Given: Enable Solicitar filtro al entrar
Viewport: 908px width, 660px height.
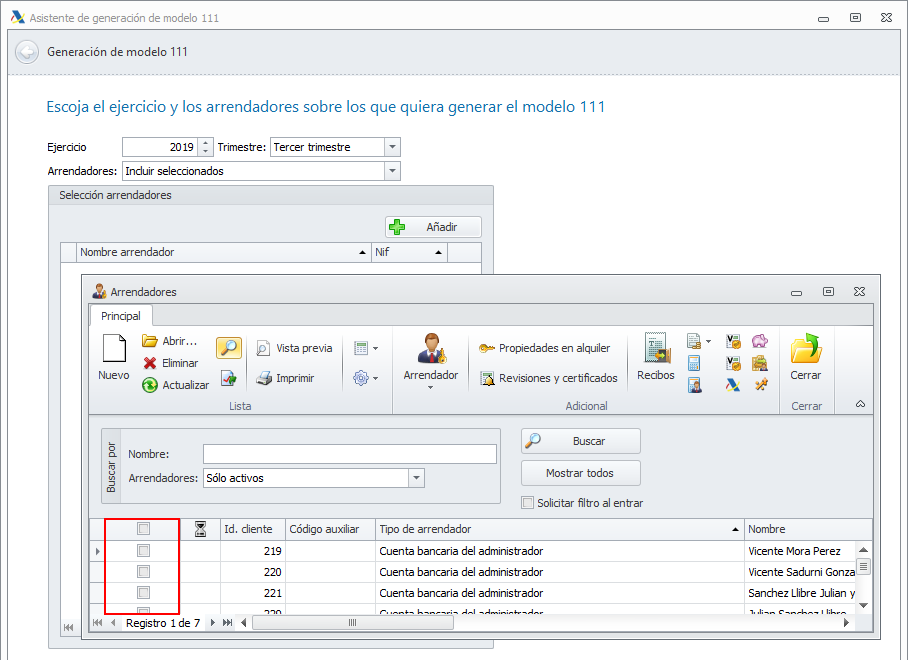Looking at the screenshot, I should [x=528, y=503].
